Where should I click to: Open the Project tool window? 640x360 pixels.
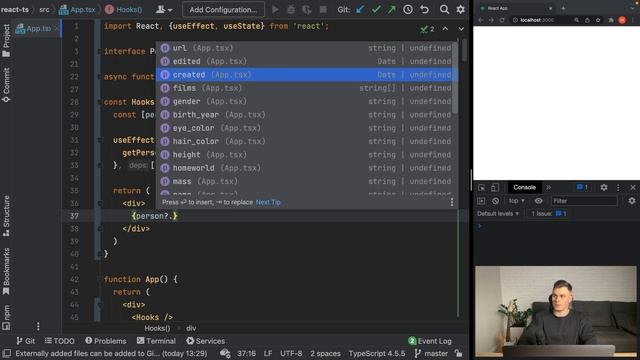[6, 40]
